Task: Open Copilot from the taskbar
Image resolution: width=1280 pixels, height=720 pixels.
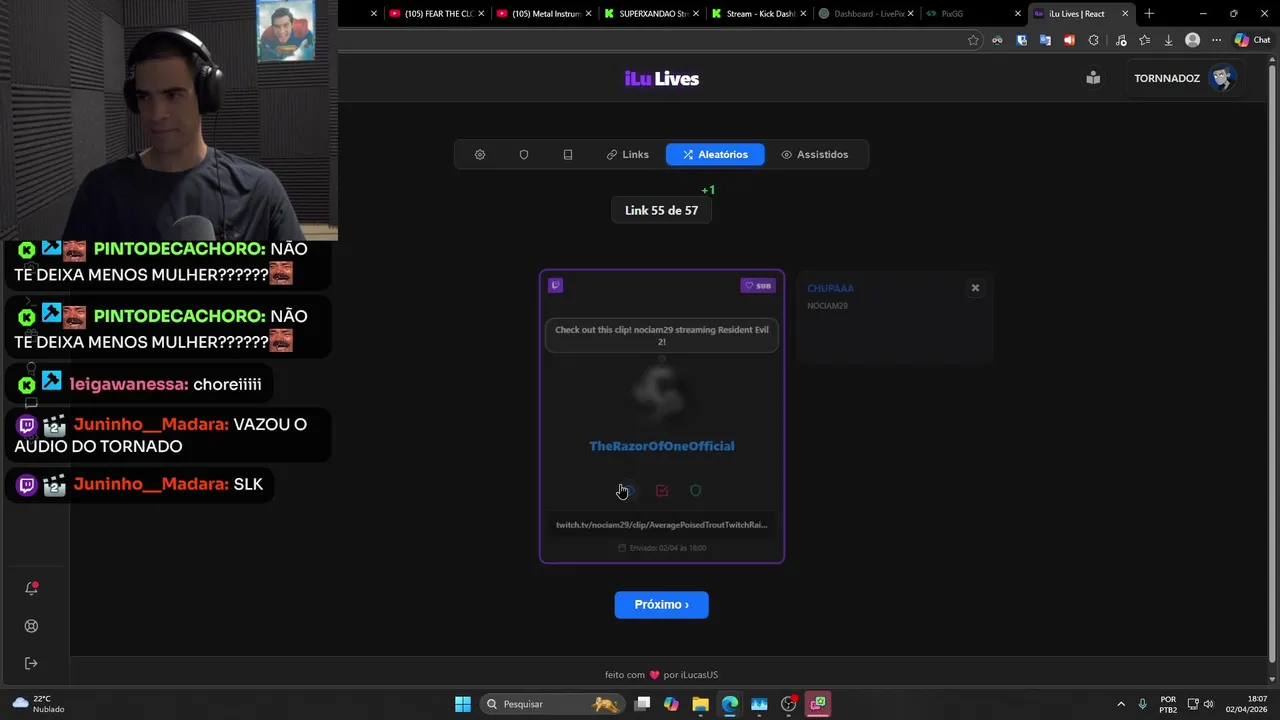Action: [x=671, y=704]
